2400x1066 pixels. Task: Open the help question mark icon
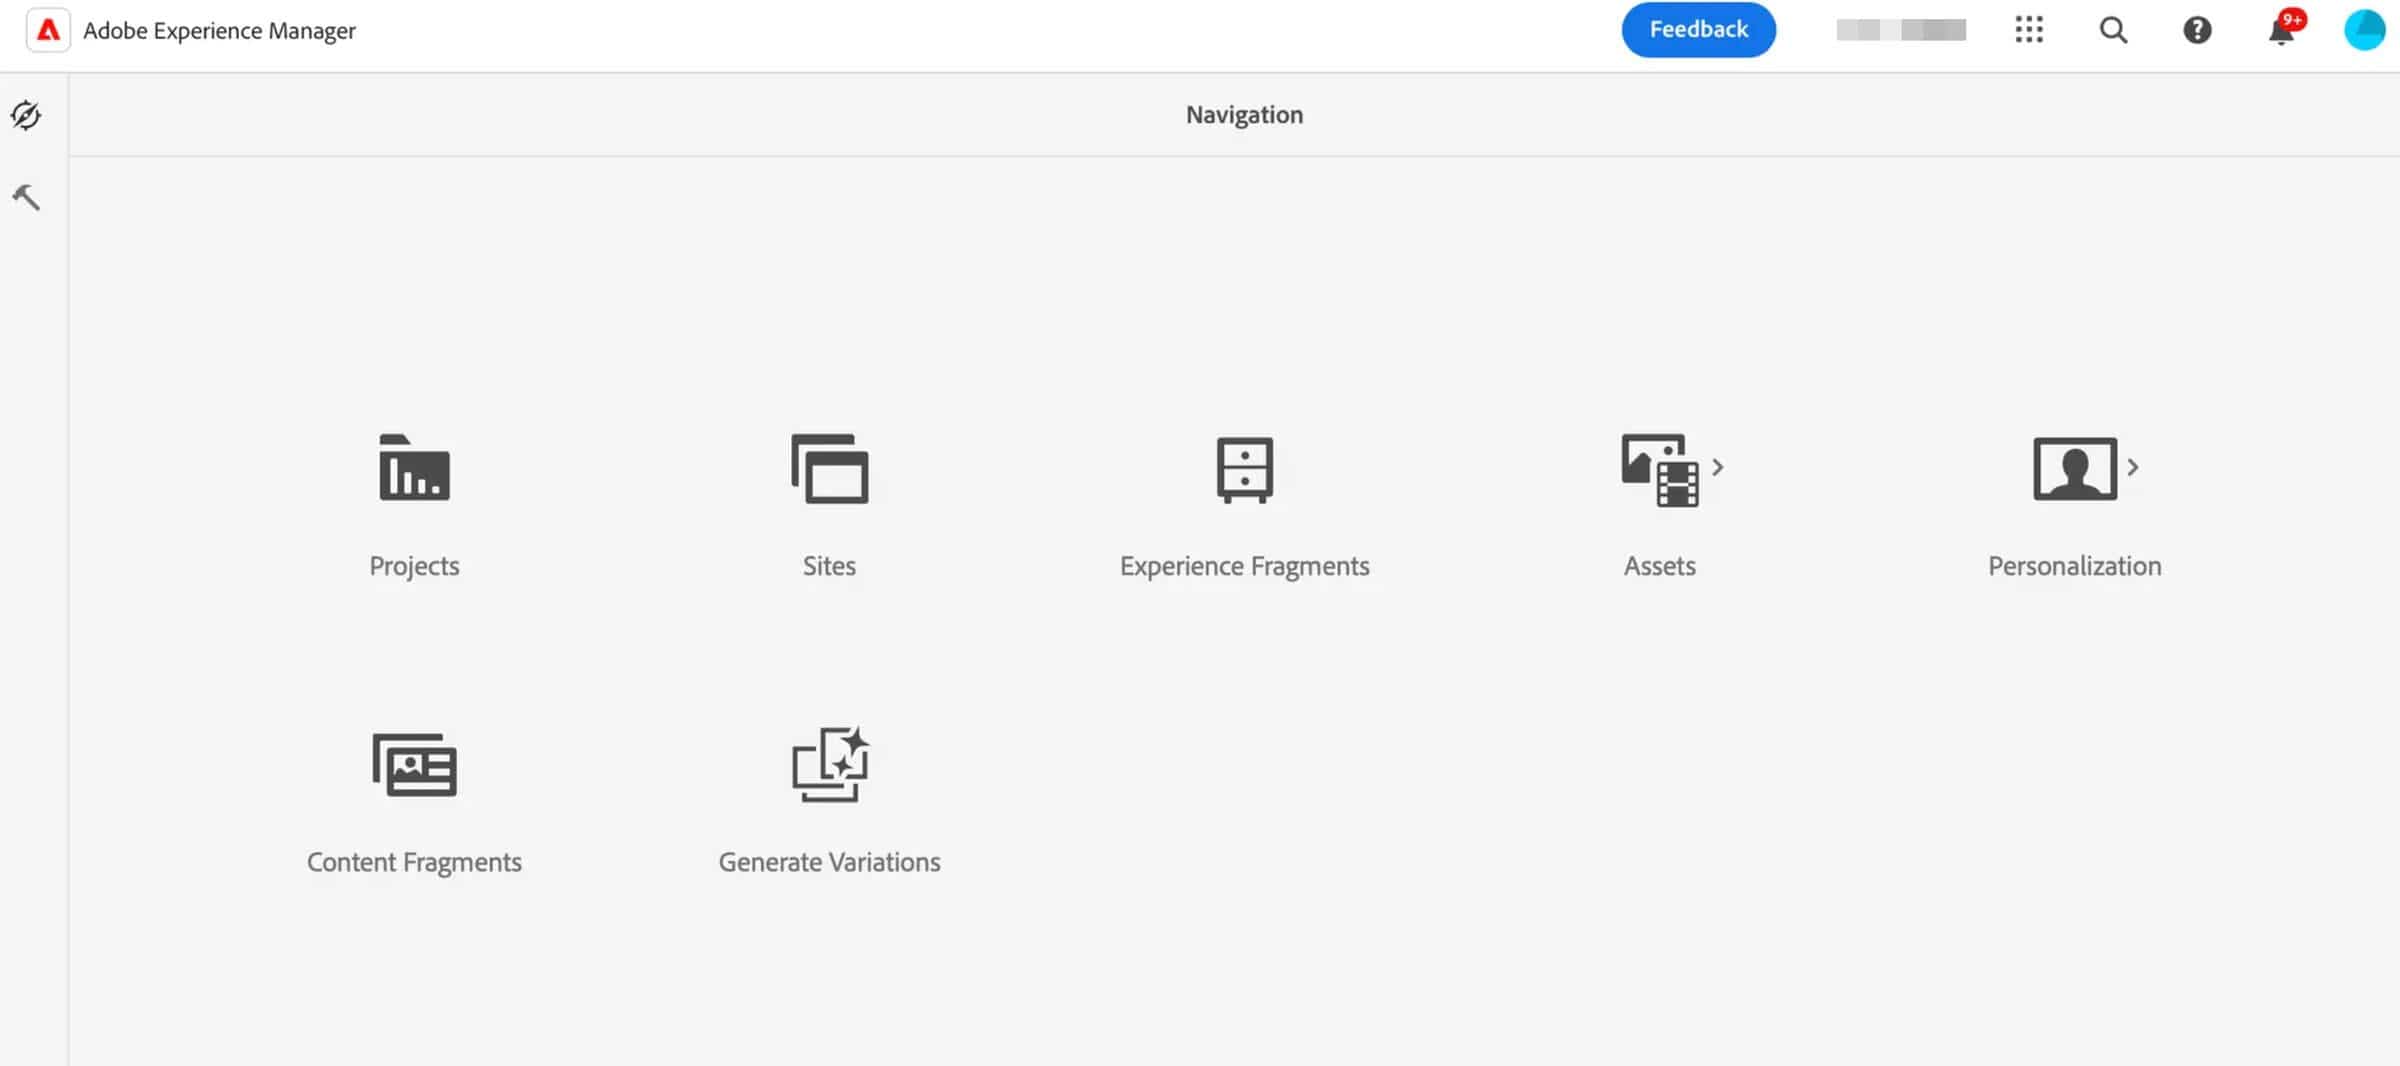(x=2197, y=30)
